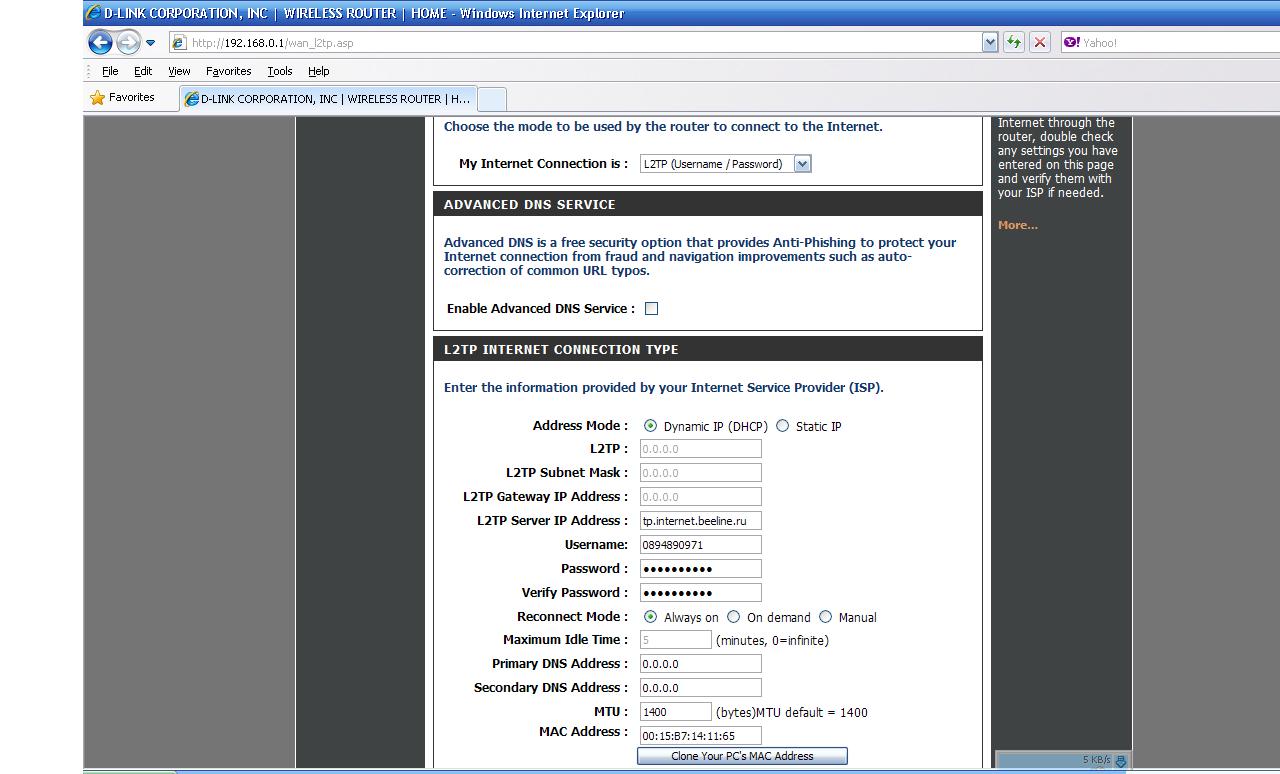Open the Edit menu
The height and width of the screenshot is (774, 1280).
(143, 71)
